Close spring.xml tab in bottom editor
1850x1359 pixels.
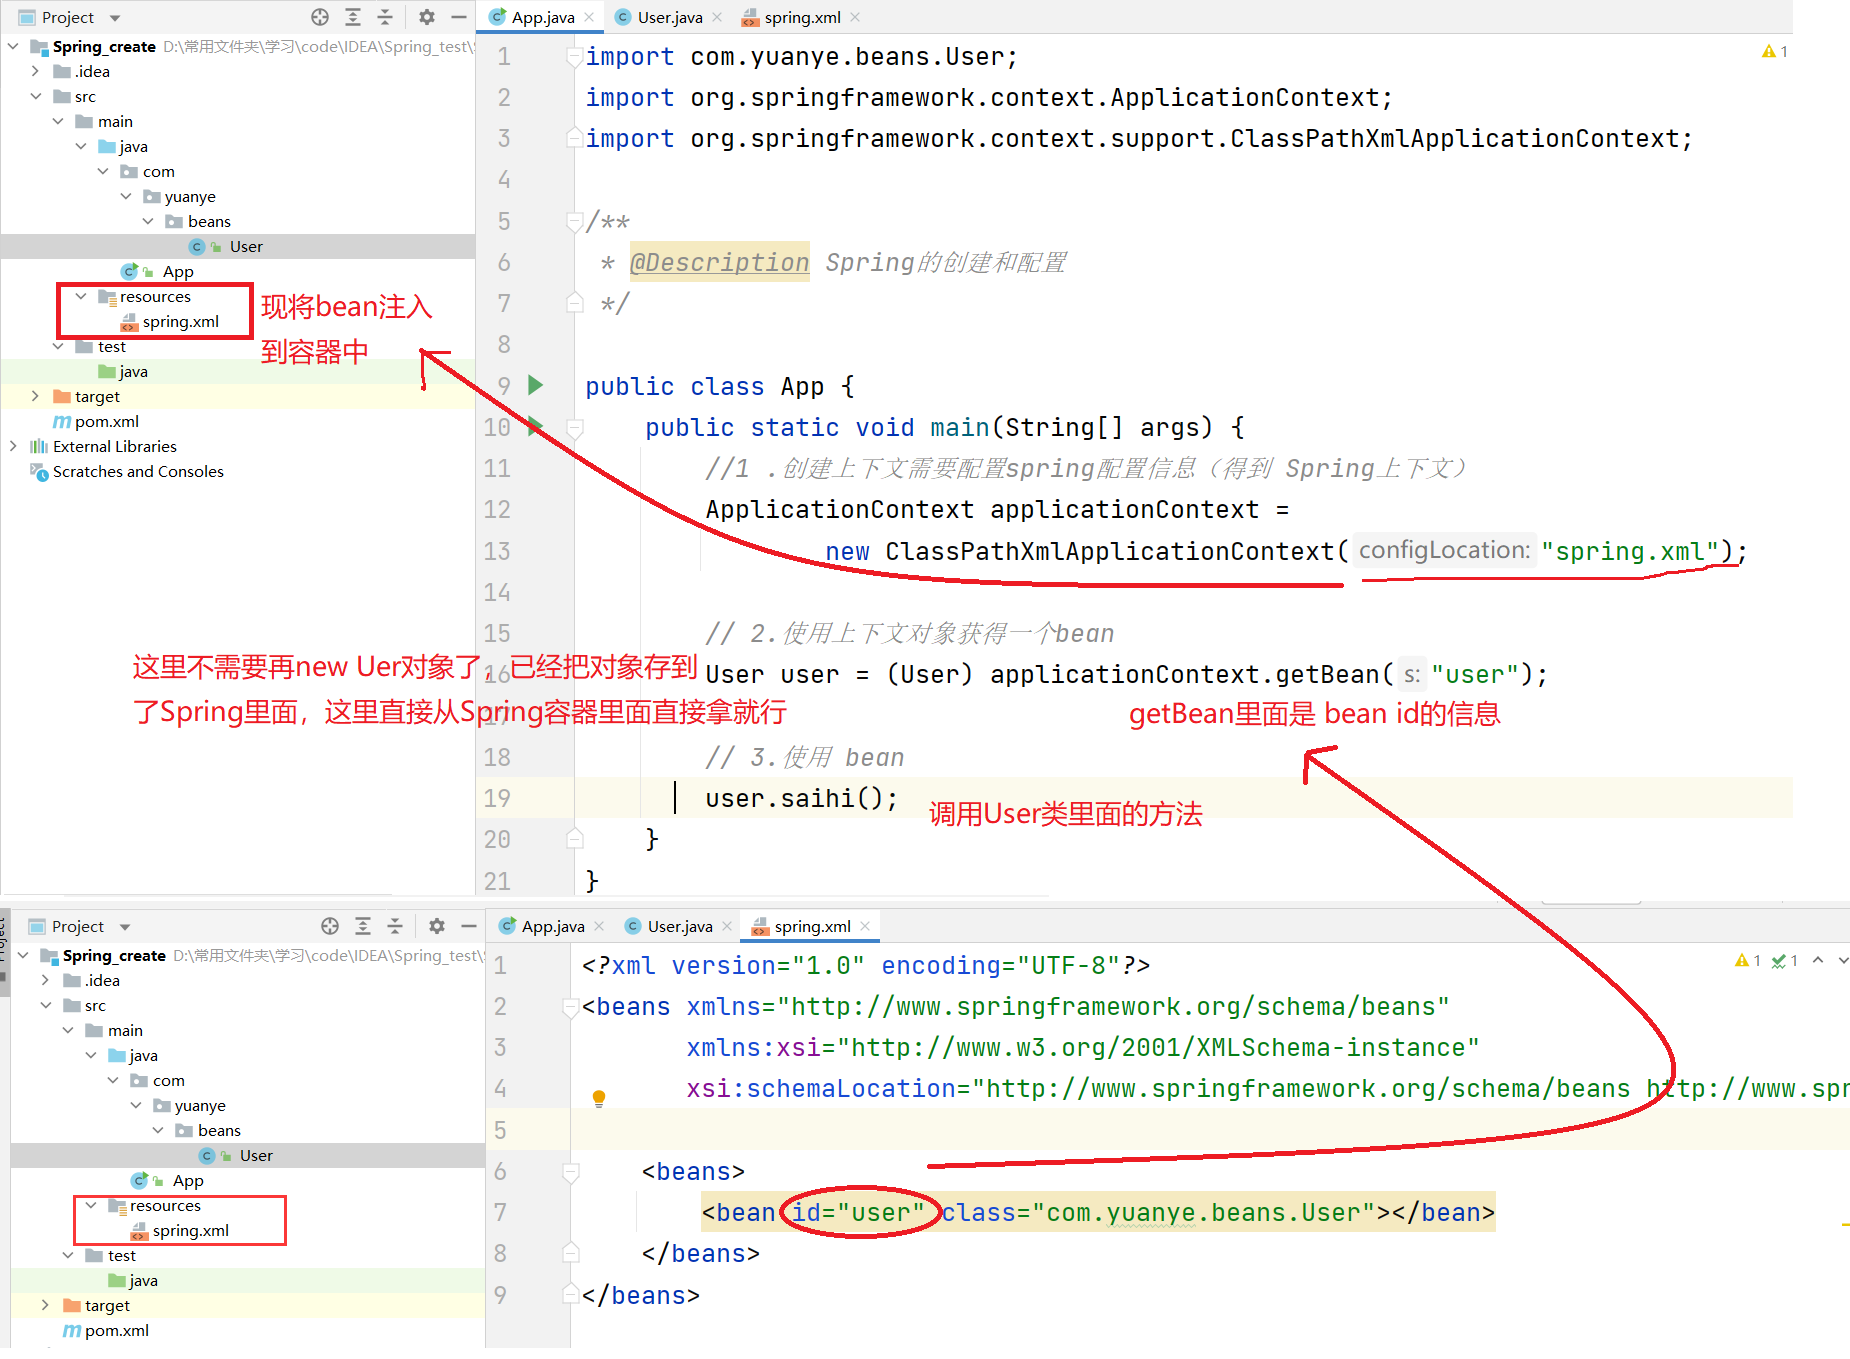(865, 926)
